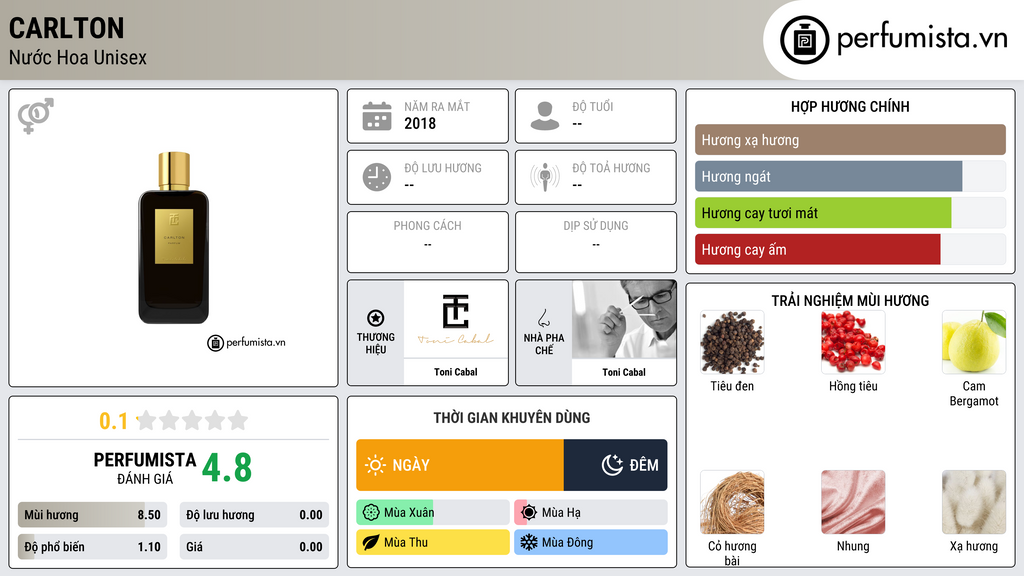
Task: Select the Xạ hương note image
Action: (974, 502)
